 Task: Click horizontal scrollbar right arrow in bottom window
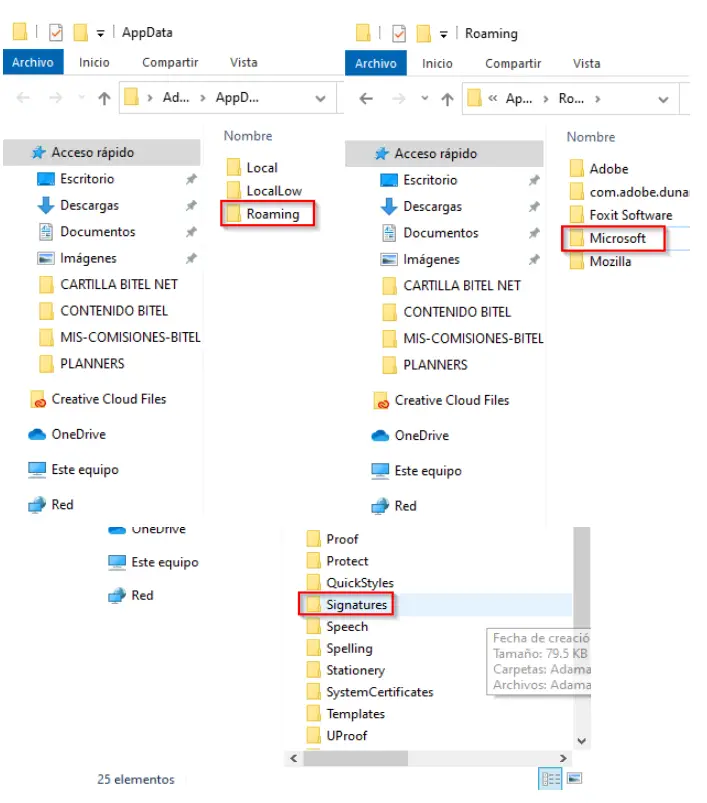[x=563, y=758]
